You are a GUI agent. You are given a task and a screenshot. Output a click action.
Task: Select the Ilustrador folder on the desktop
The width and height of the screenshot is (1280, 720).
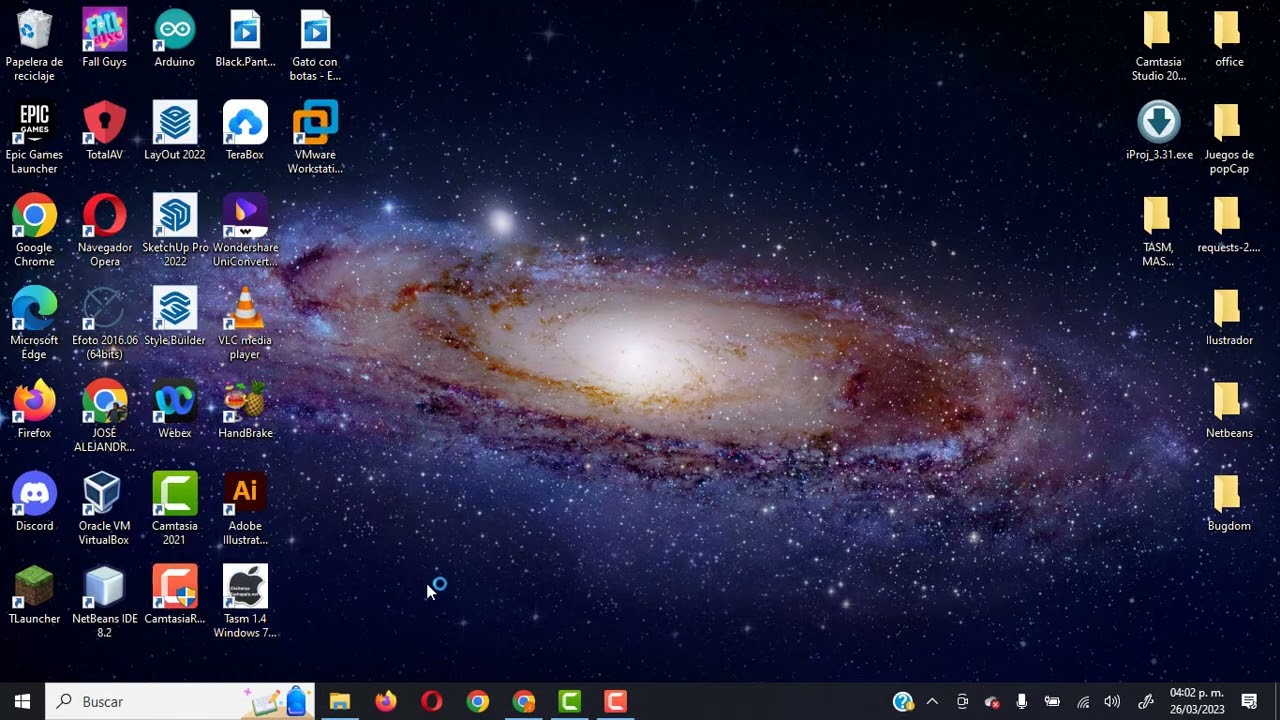point(1229,318)
